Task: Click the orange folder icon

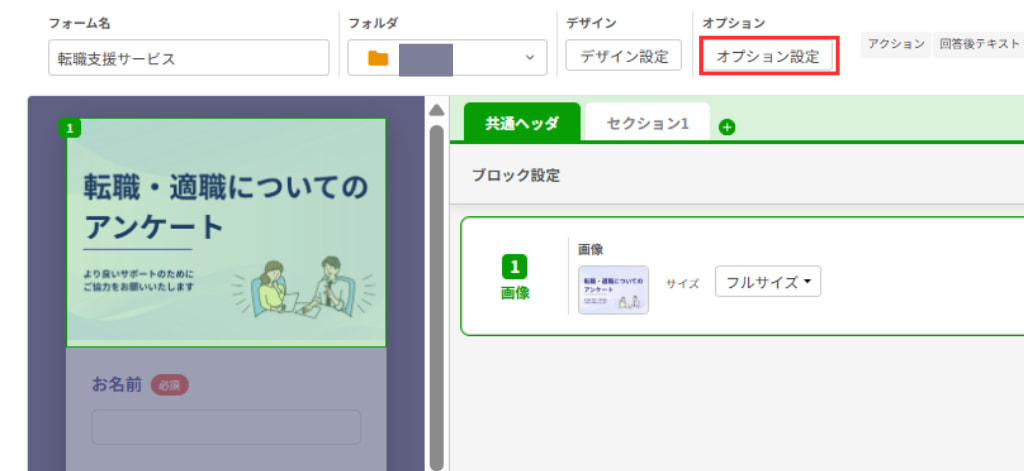Action: (378, 58)
